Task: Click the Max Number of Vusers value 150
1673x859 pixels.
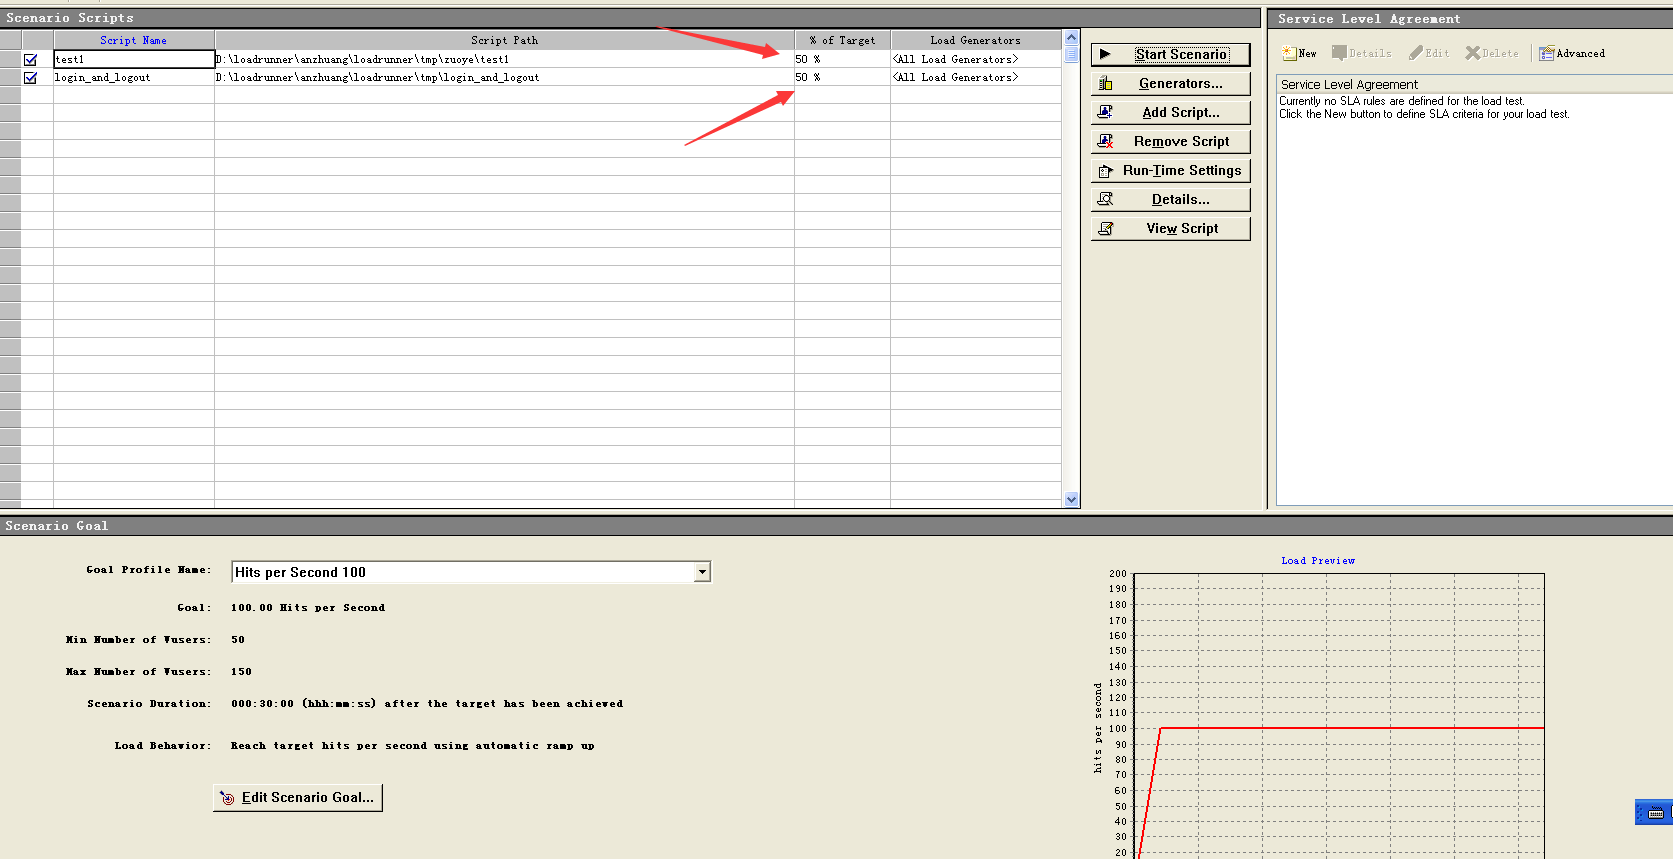Action: pos(241,672)
